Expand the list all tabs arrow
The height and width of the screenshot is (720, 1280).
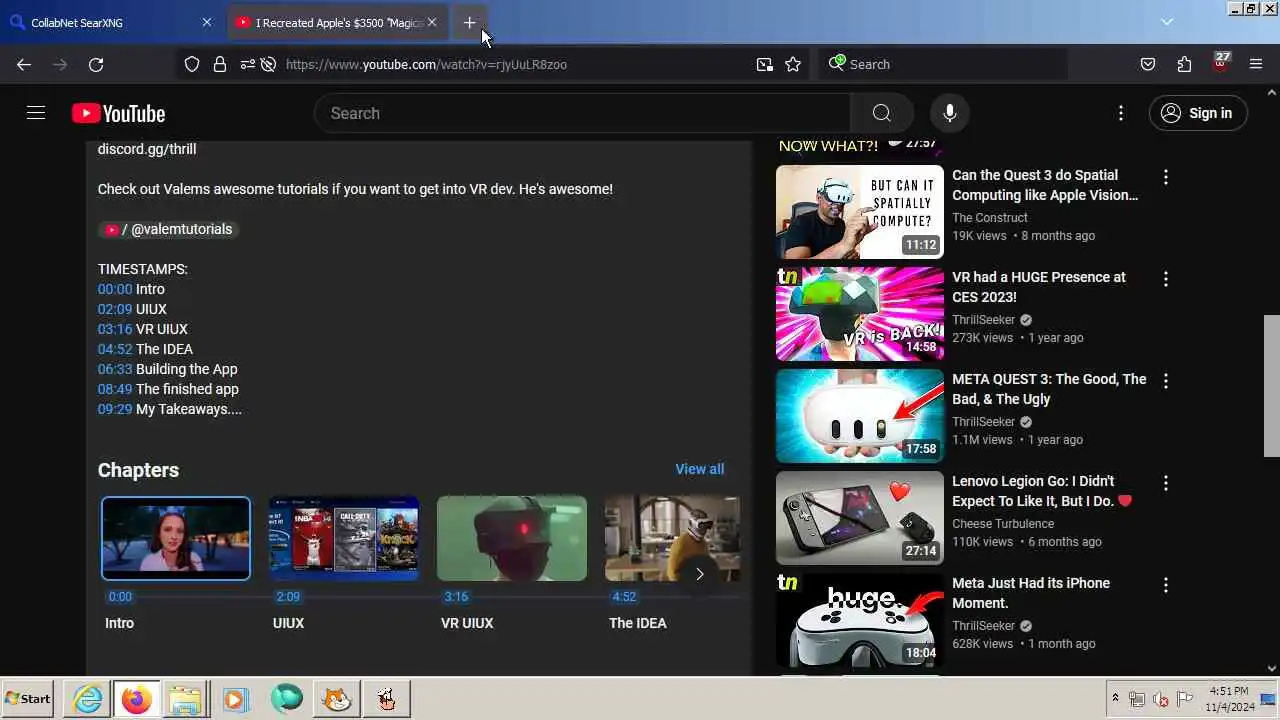1167,22
